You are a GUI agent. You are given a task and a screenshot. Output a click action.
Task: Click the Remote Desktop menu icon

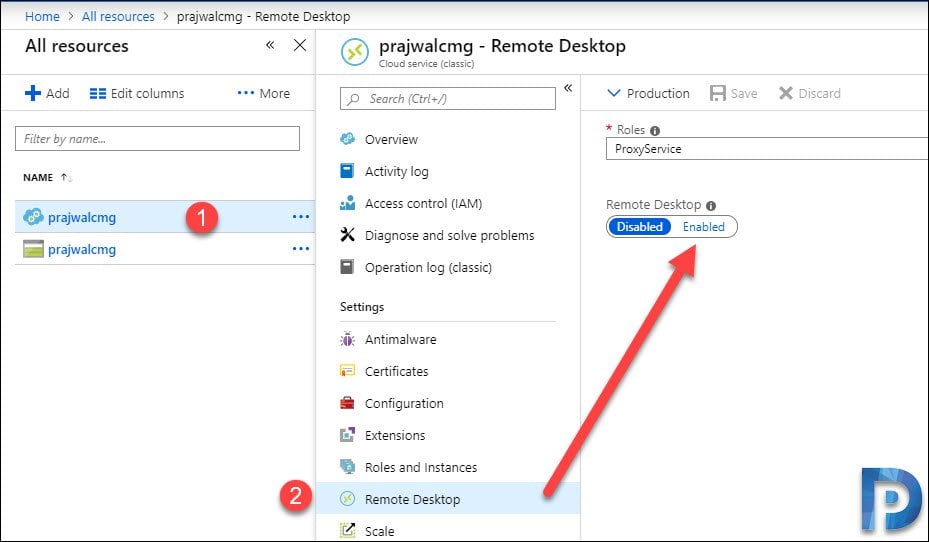pos(347,499)
